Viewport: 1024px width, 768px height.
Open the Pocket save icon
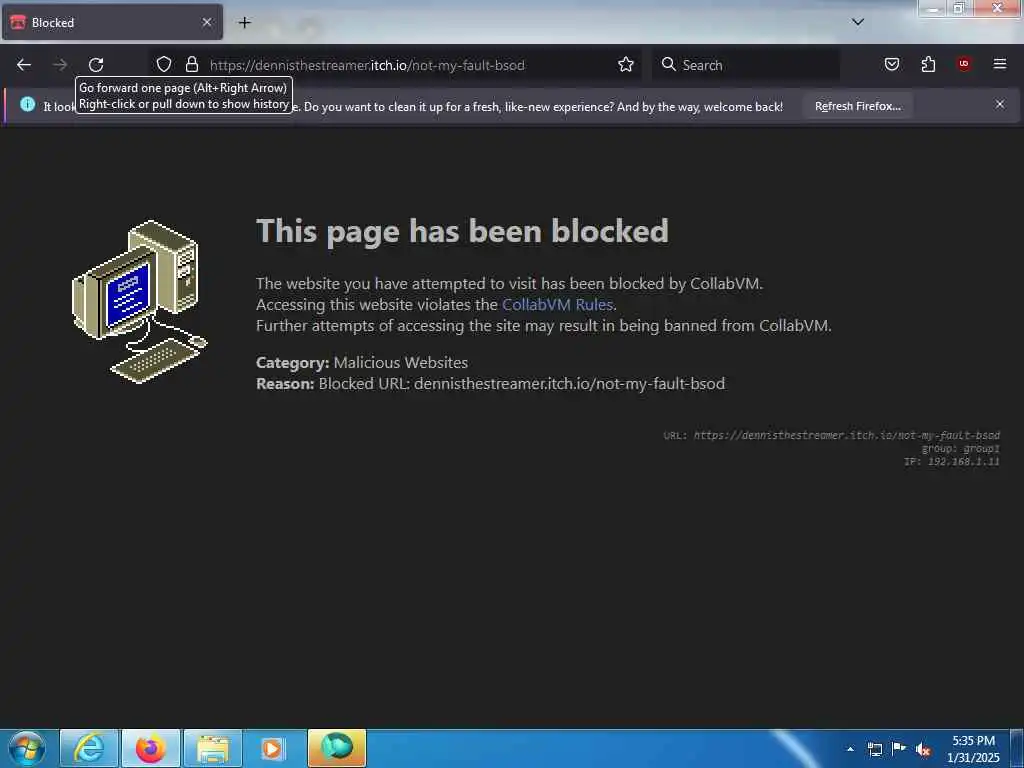pos(892,64)
